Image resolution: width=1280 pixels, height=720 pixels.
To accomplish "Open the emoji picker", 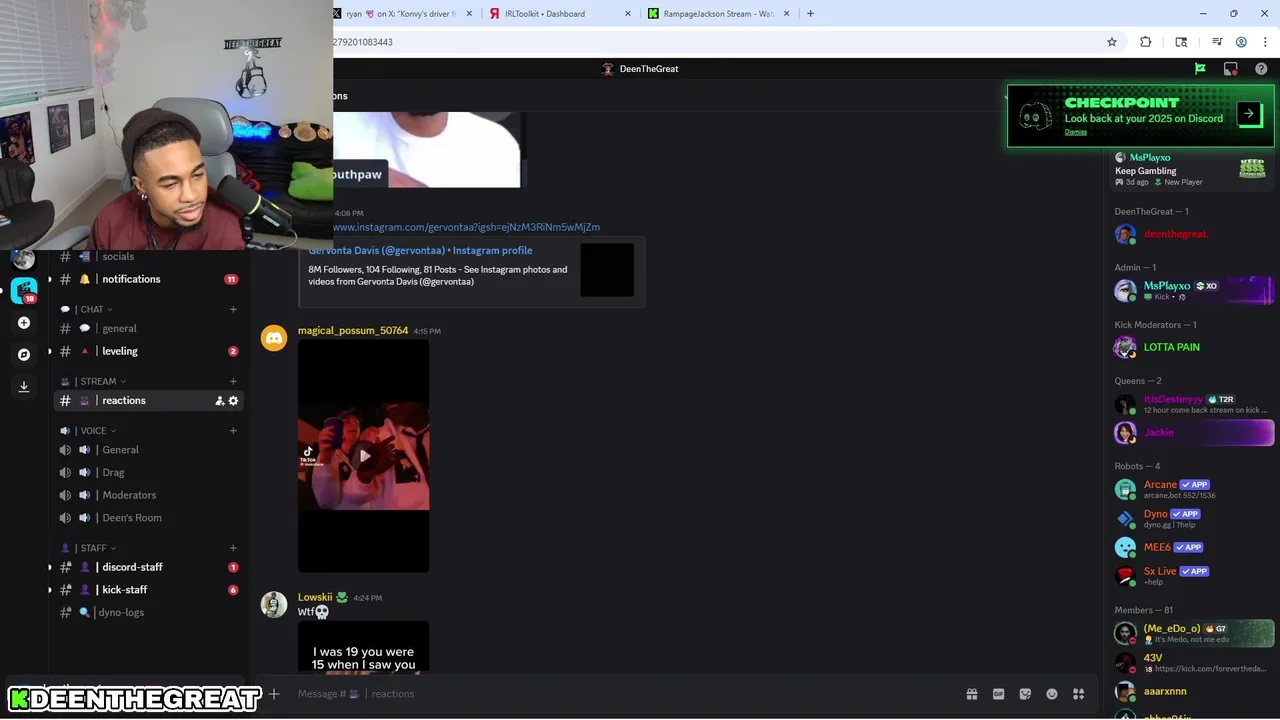I will [x=1052, y=694].
